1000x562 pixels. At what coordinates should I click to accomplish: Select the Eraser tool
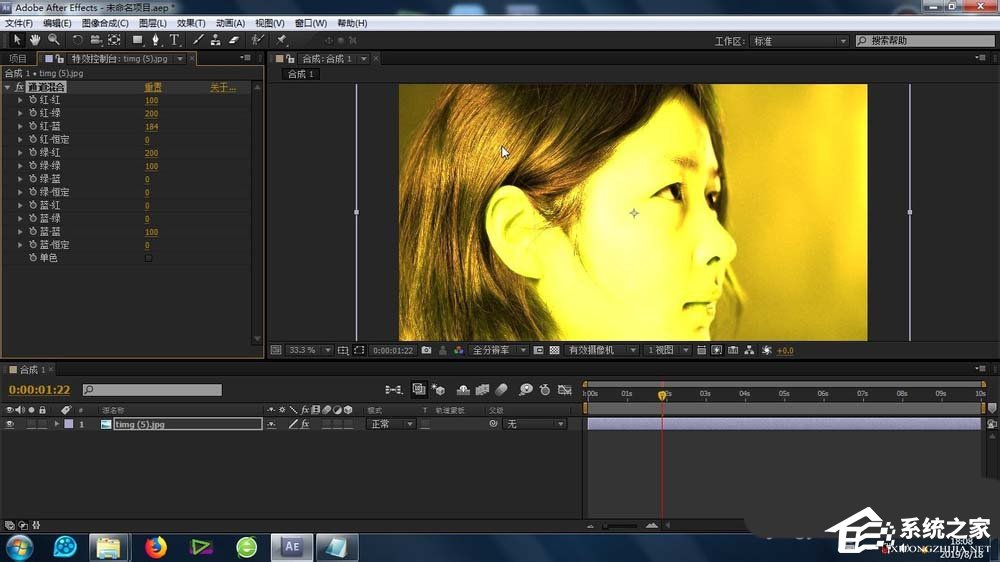coord(234,40)
